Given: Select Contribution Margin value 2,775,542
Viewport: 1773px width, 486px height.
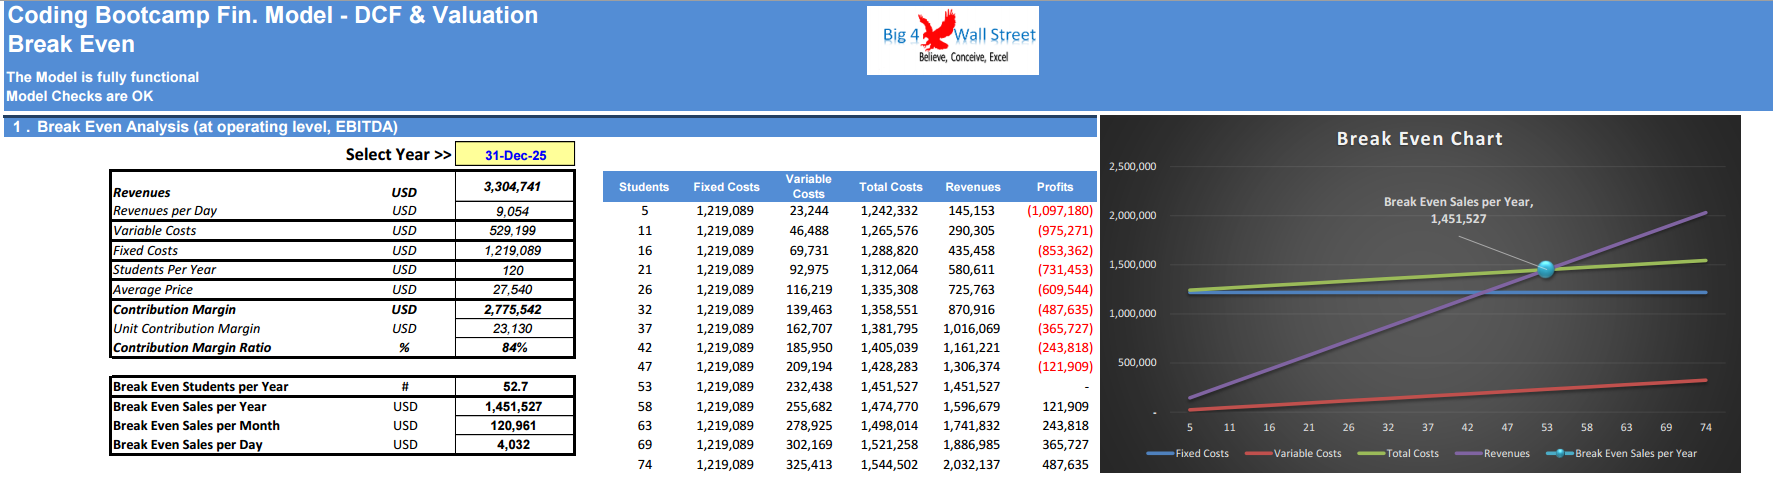Looking at the screenshot, I should pyautogui.click(x=515, y=310).
